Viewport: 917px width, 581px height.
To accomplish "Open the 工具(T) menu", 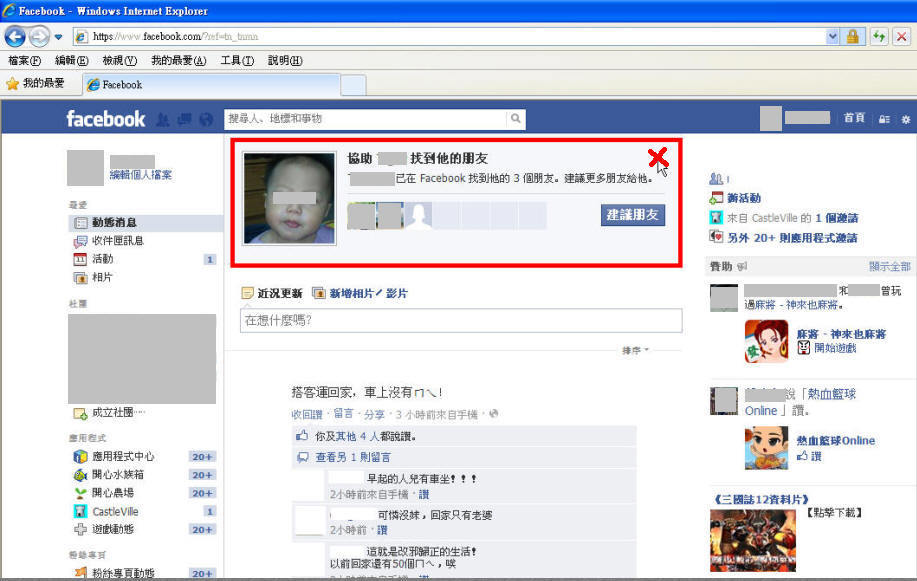I will 237,60.
